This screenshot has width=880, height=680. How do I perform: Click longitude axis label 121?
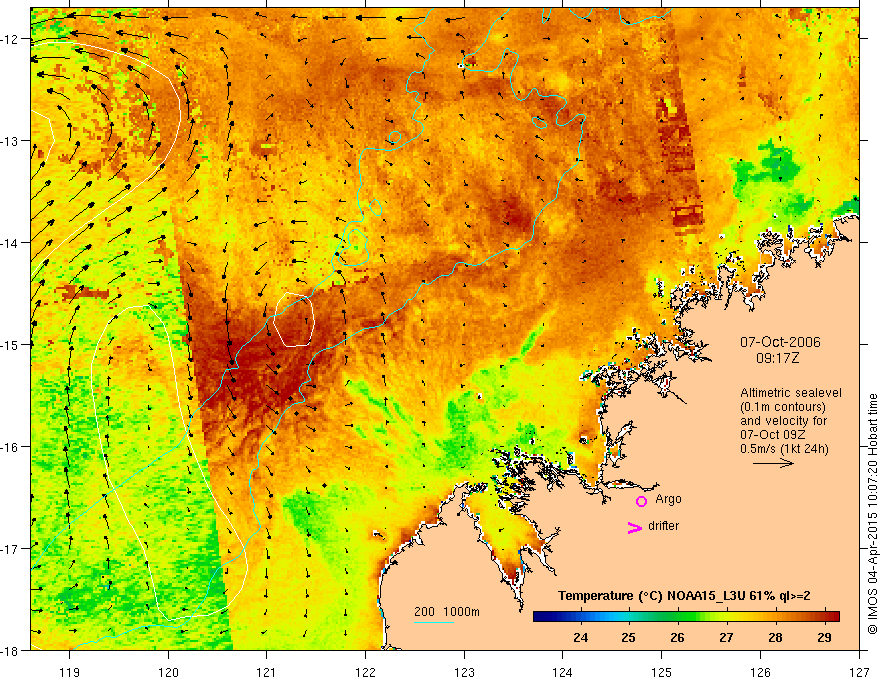[x=267, y=672]
